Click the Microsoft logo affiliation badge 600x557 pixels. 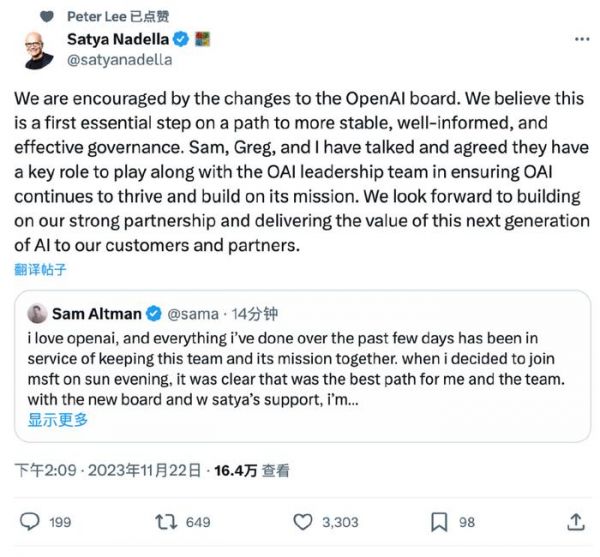201,40
